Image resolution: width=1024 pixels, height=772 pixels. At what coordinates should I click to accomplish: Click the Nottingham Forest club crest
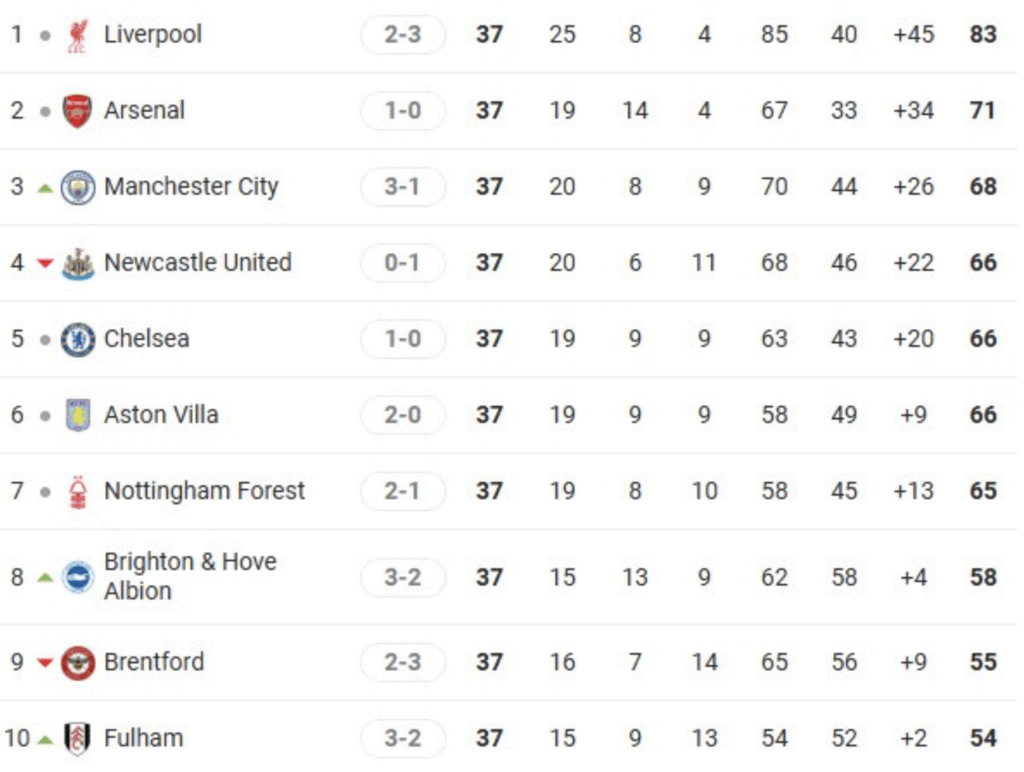click(78, 492)
